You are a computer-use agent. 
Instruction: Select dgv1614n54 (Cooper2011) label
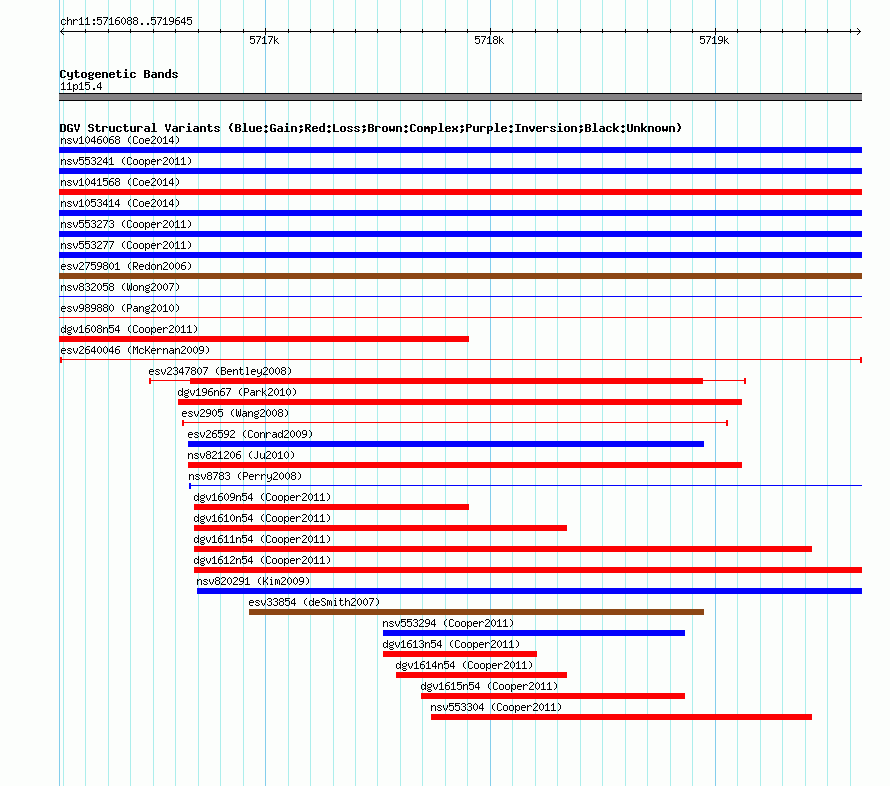[464, 665]
